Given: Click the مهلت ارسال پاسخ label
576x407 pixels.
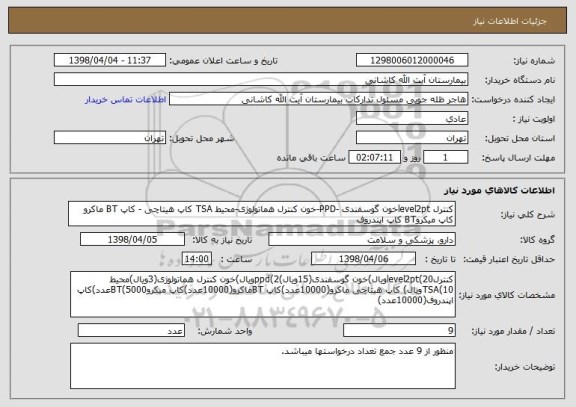Looking at the screenshot, I should click(x=518, y=158).
